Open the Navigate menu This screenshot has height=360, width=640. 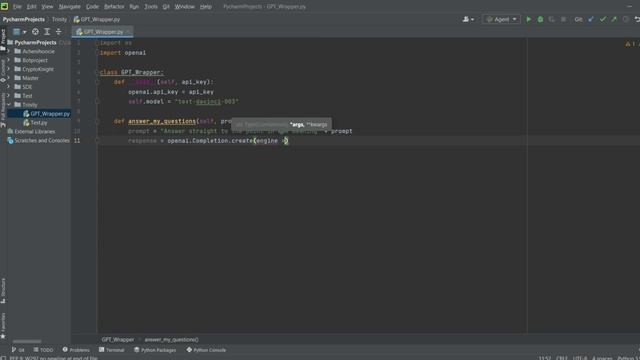point(69,7)
